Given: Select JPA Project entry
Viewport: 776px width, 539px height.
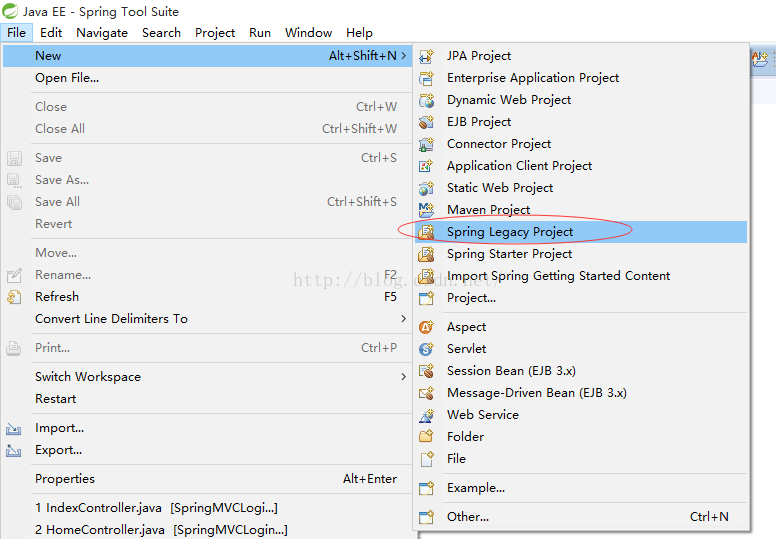Looking at the screenshot, I should click(581, 56).
